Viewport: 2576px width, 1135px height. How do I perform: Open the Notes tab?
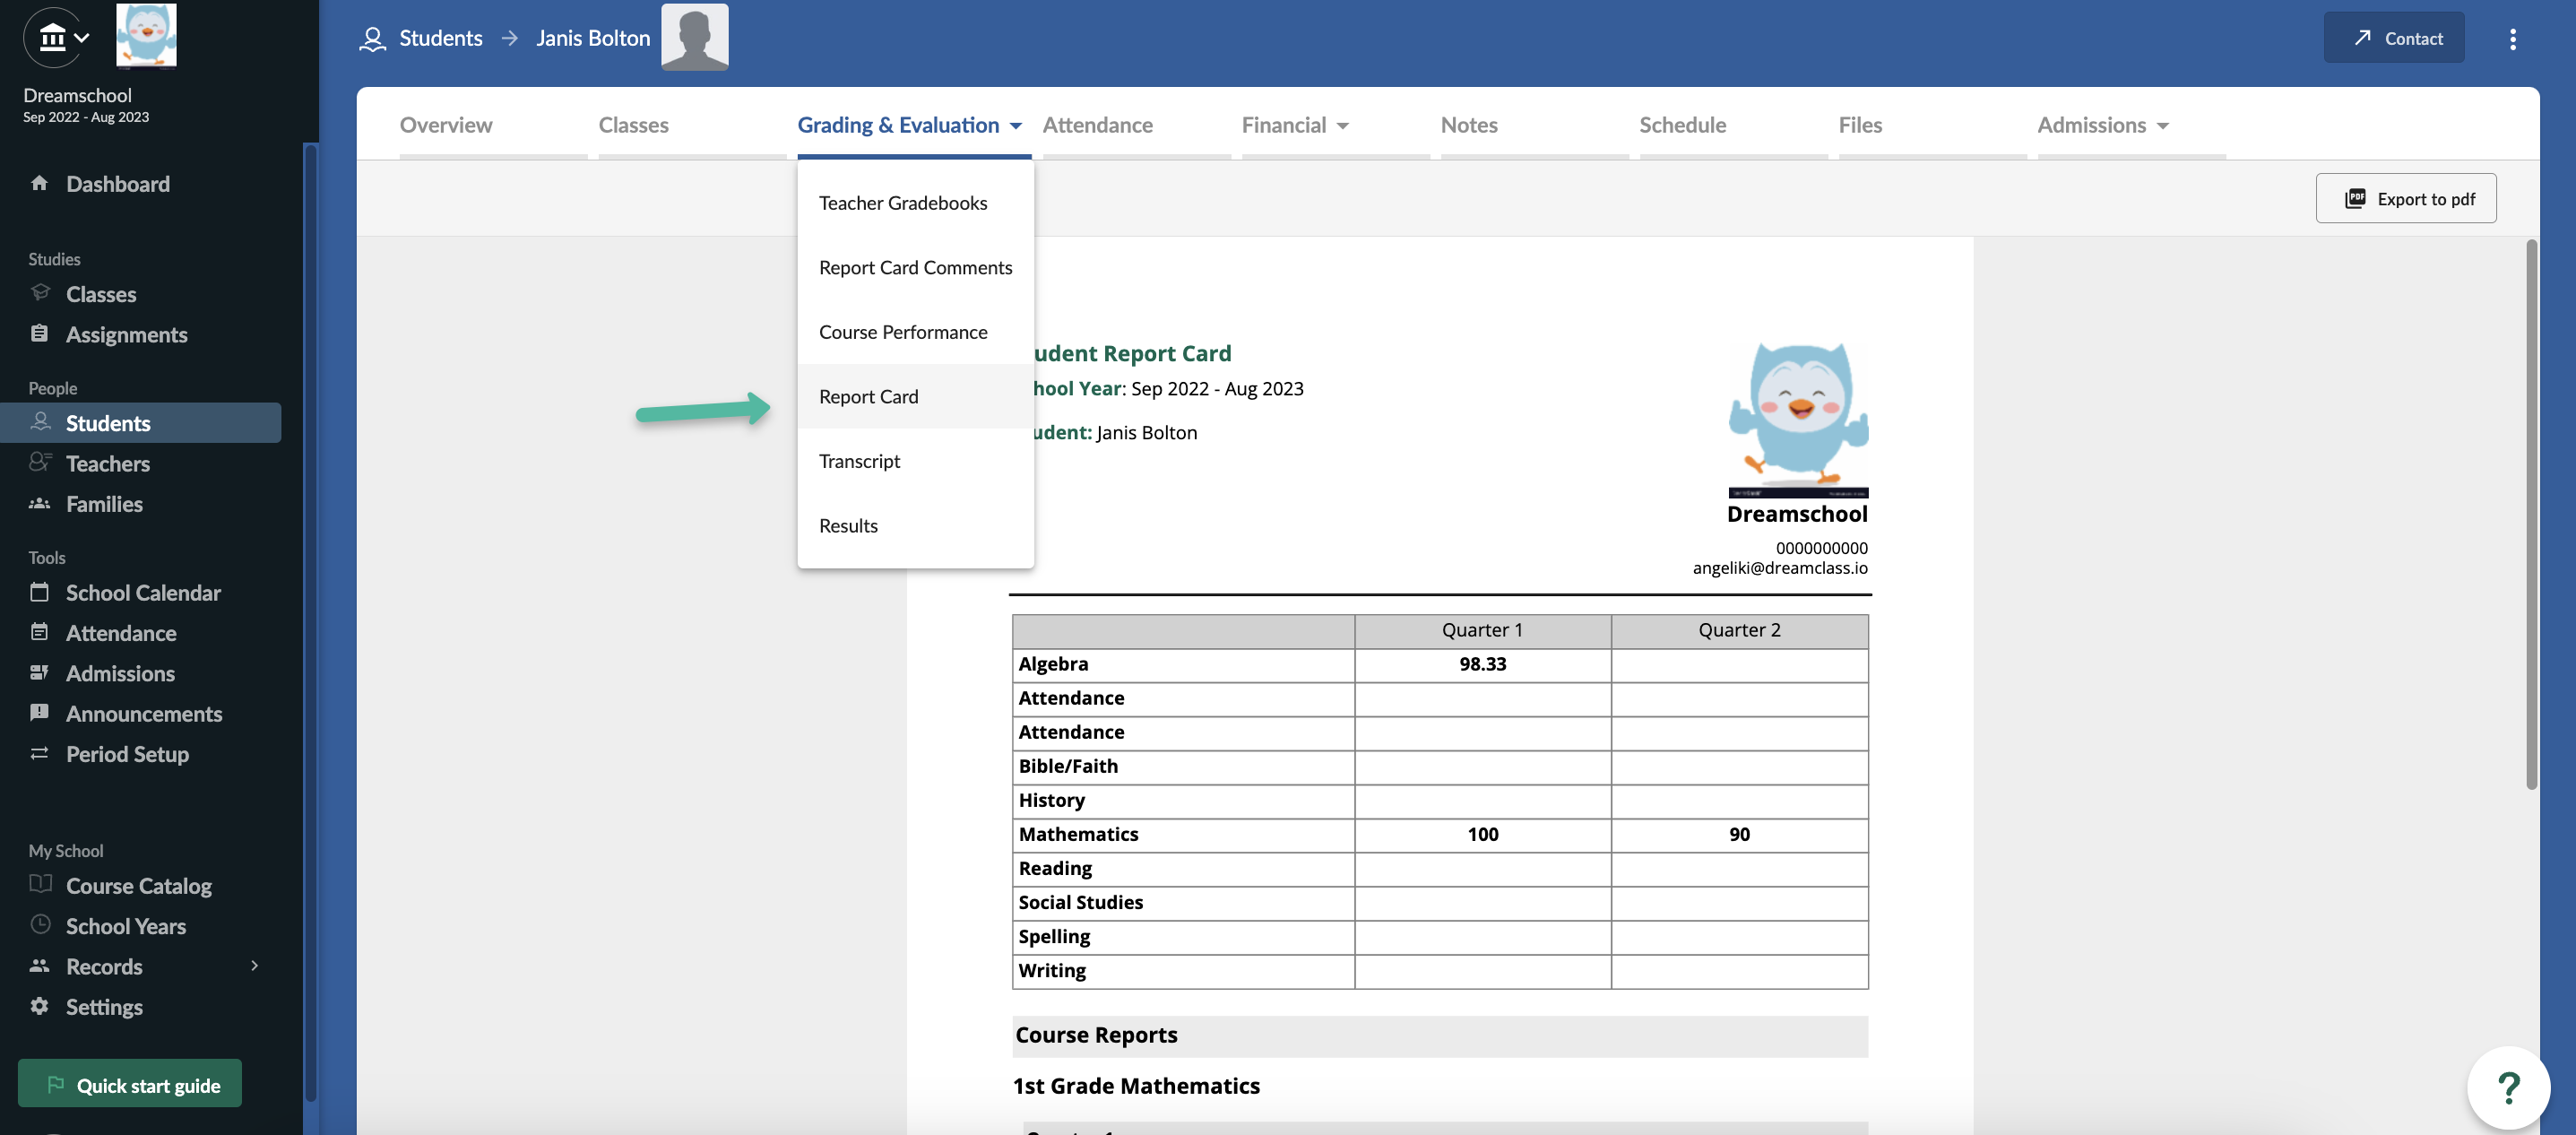pos(1469,124)
